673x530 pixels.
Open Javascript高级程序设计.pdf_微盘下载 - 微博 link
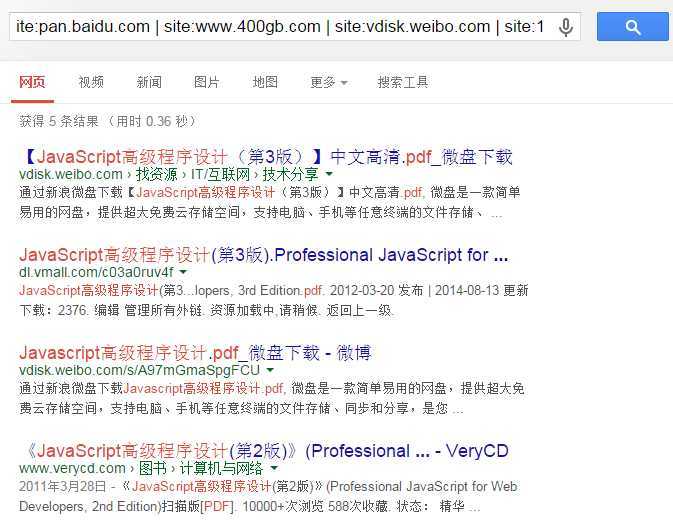pyautogui.click(x=195, y=353)
